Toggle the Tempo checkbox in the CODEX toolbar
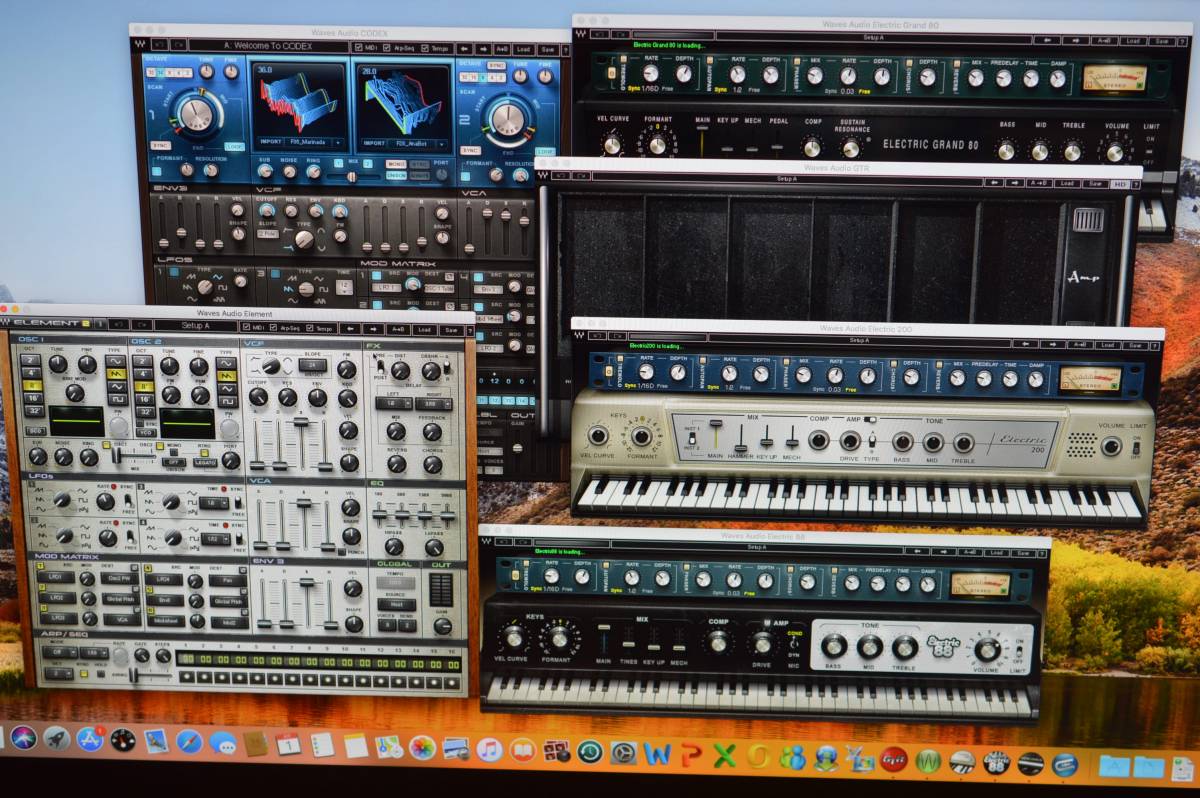 [426, 46]
